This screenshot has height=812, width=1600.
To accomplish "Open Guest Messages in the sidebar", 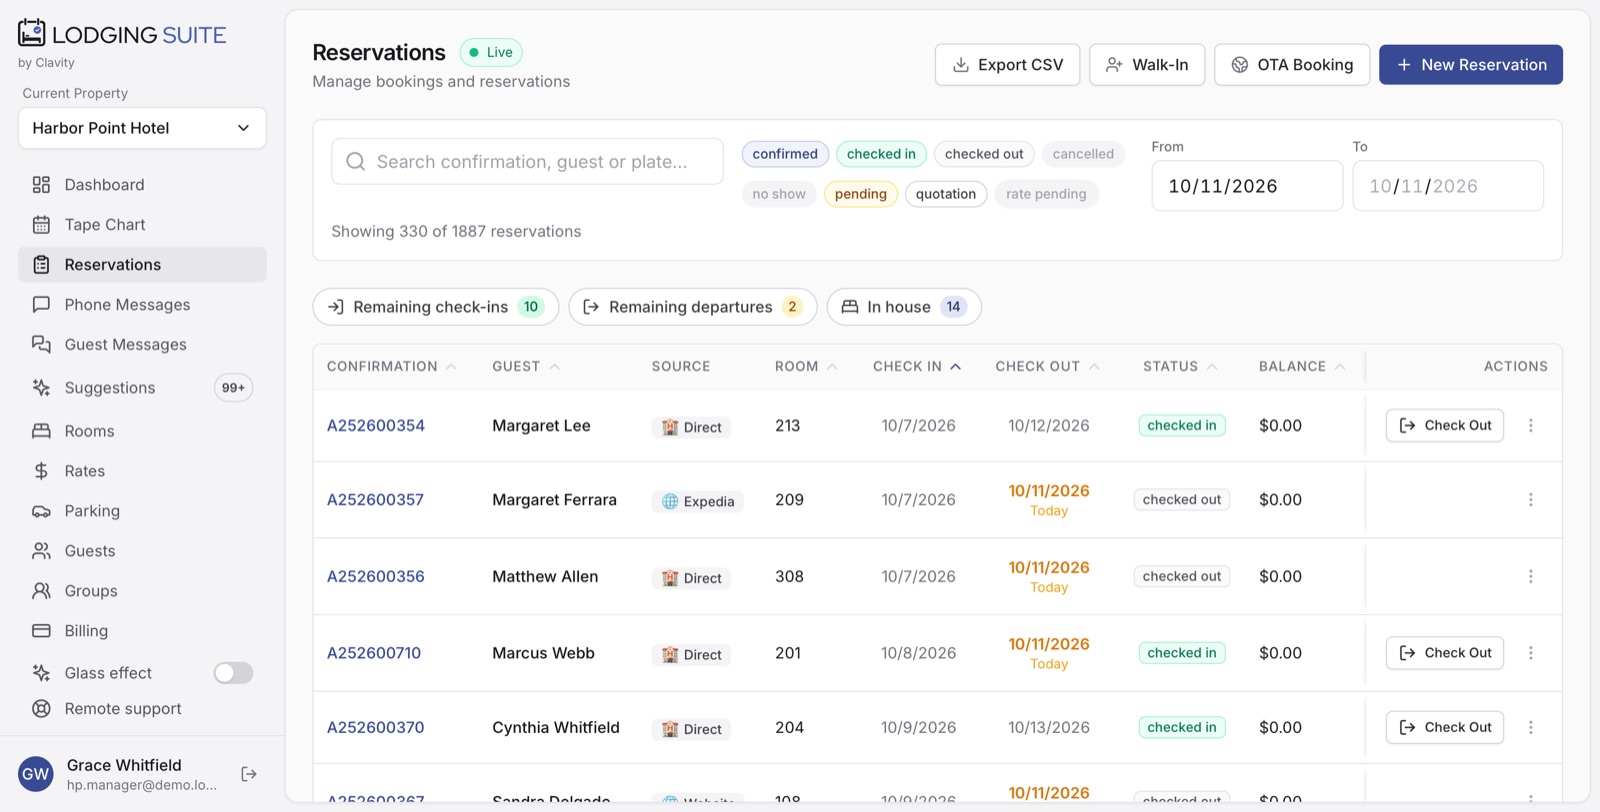I will tap(142, 345).
